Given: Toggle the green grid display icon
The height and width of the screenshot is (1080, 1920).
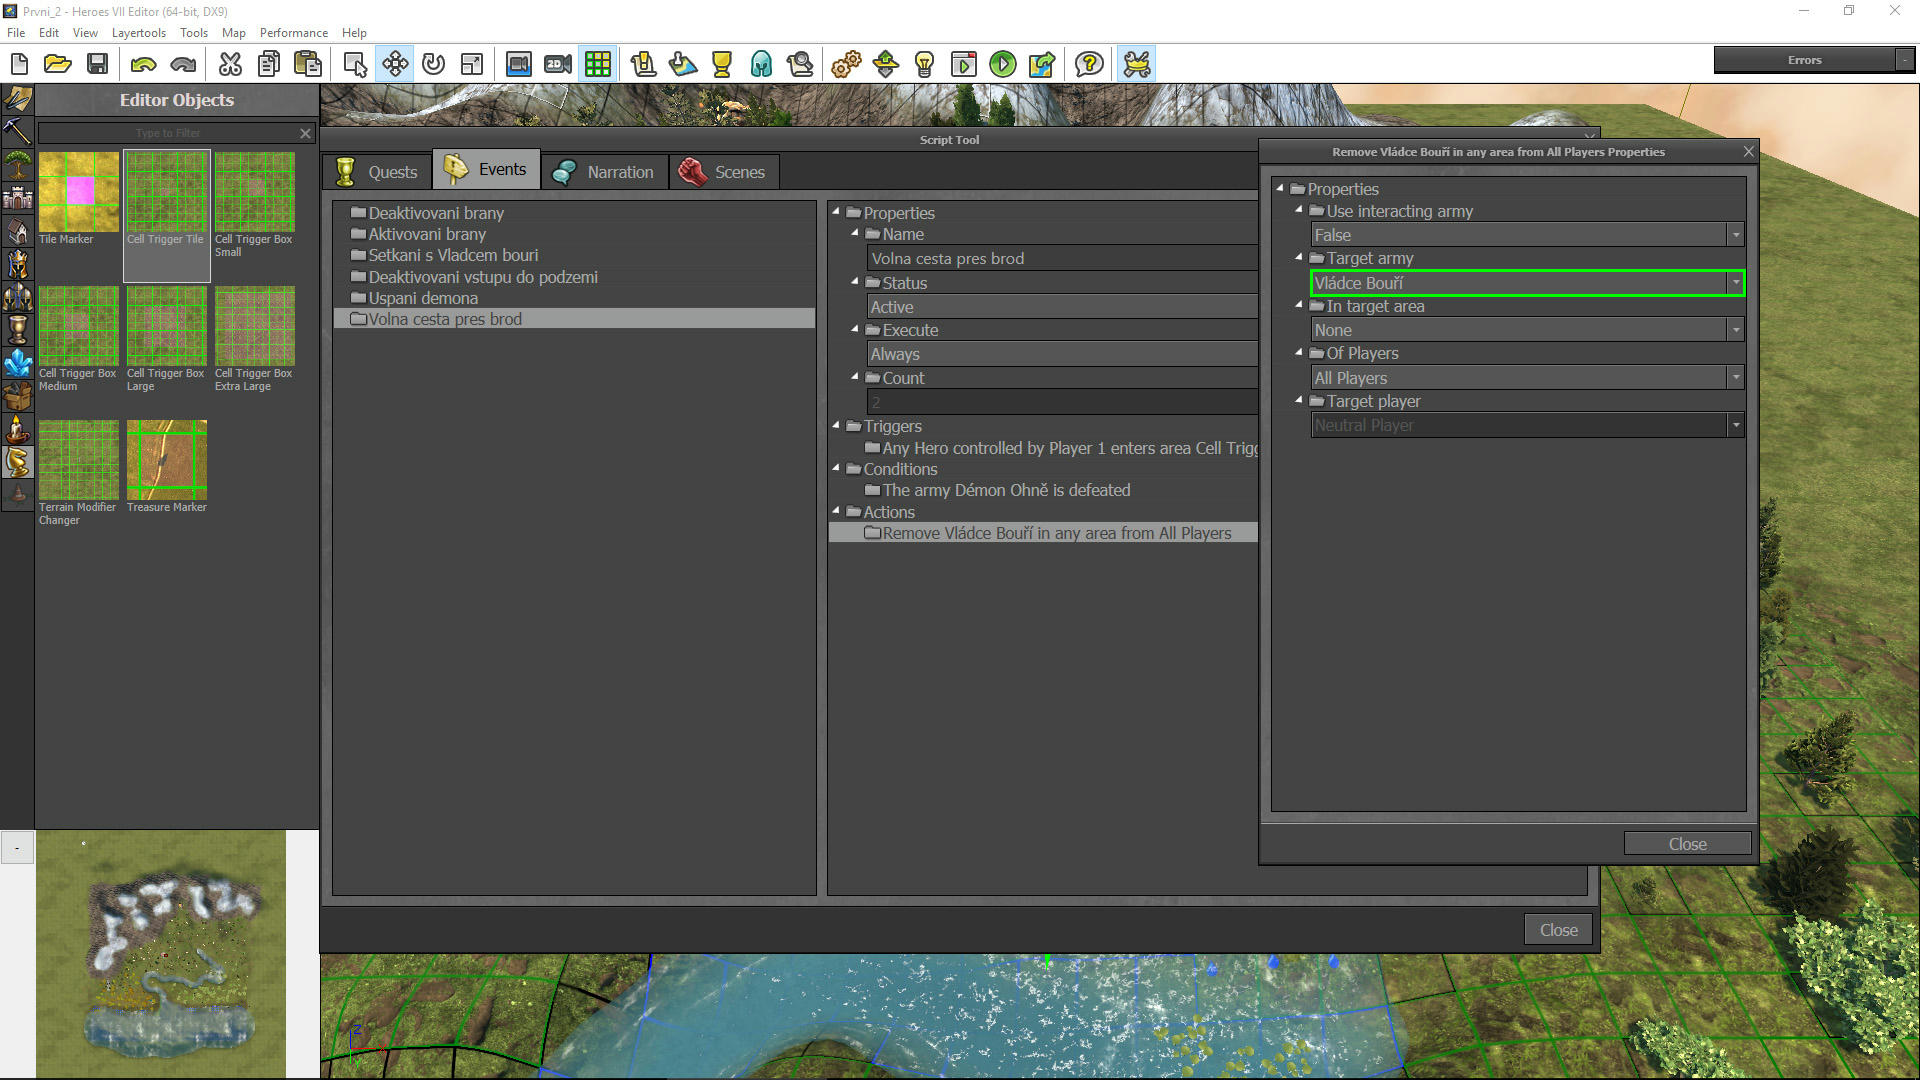Looking at the screenshot, I should [x=598, y=65].
